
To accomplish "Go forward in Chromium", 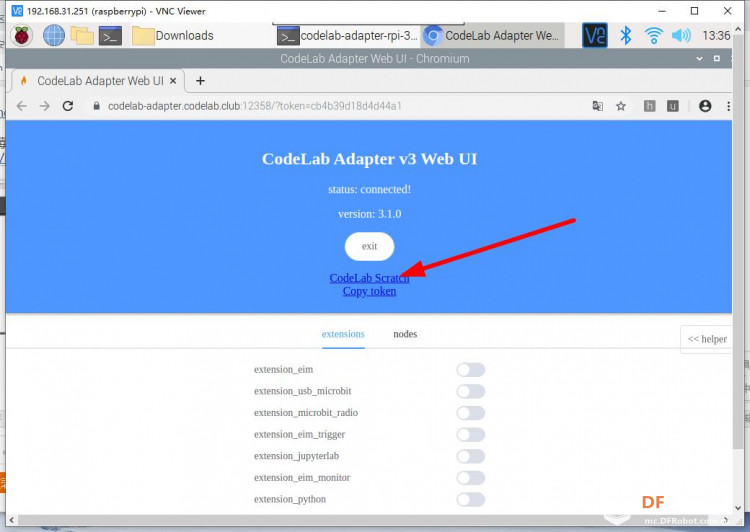I will tap(44, 106).
